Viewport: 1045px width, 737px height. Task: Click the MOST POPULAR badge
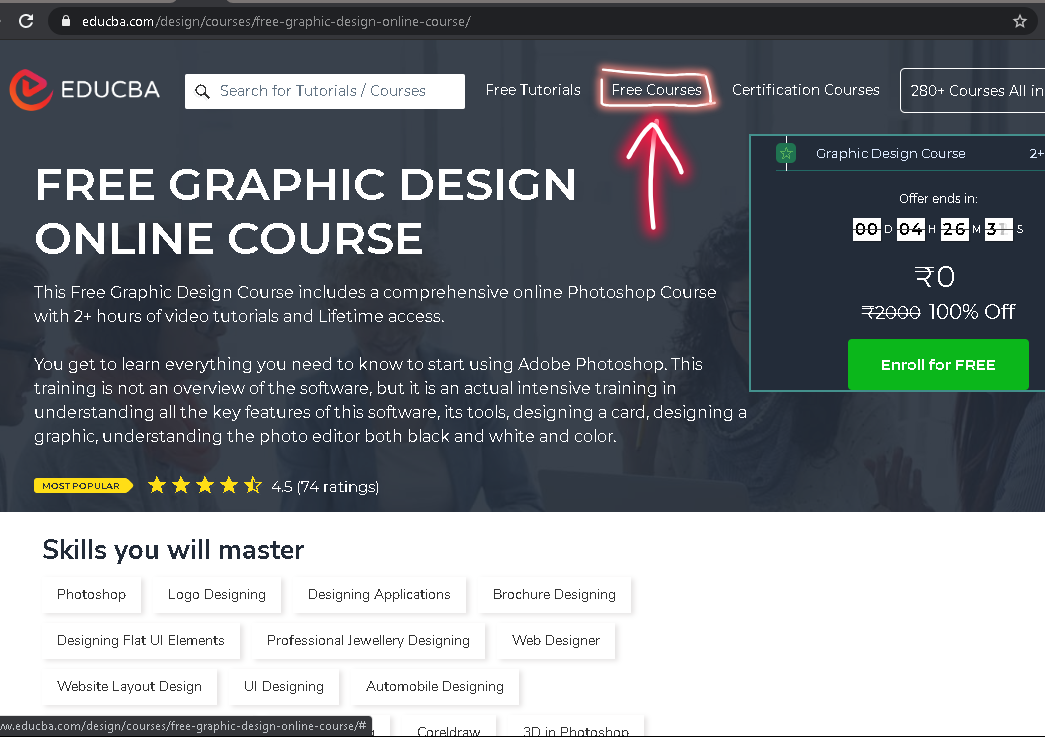tap(83, 485)
